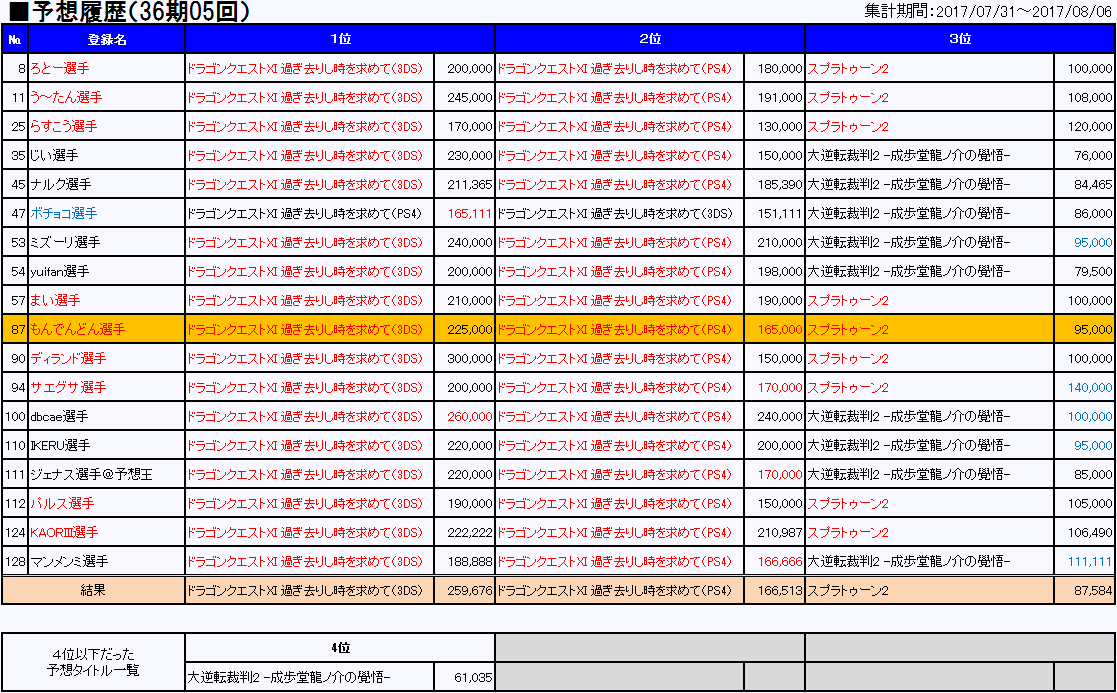The height and width of the screenshot is (693, 1117).
Task: Select the name ボチョコ選手
Action: pos(63,214)
